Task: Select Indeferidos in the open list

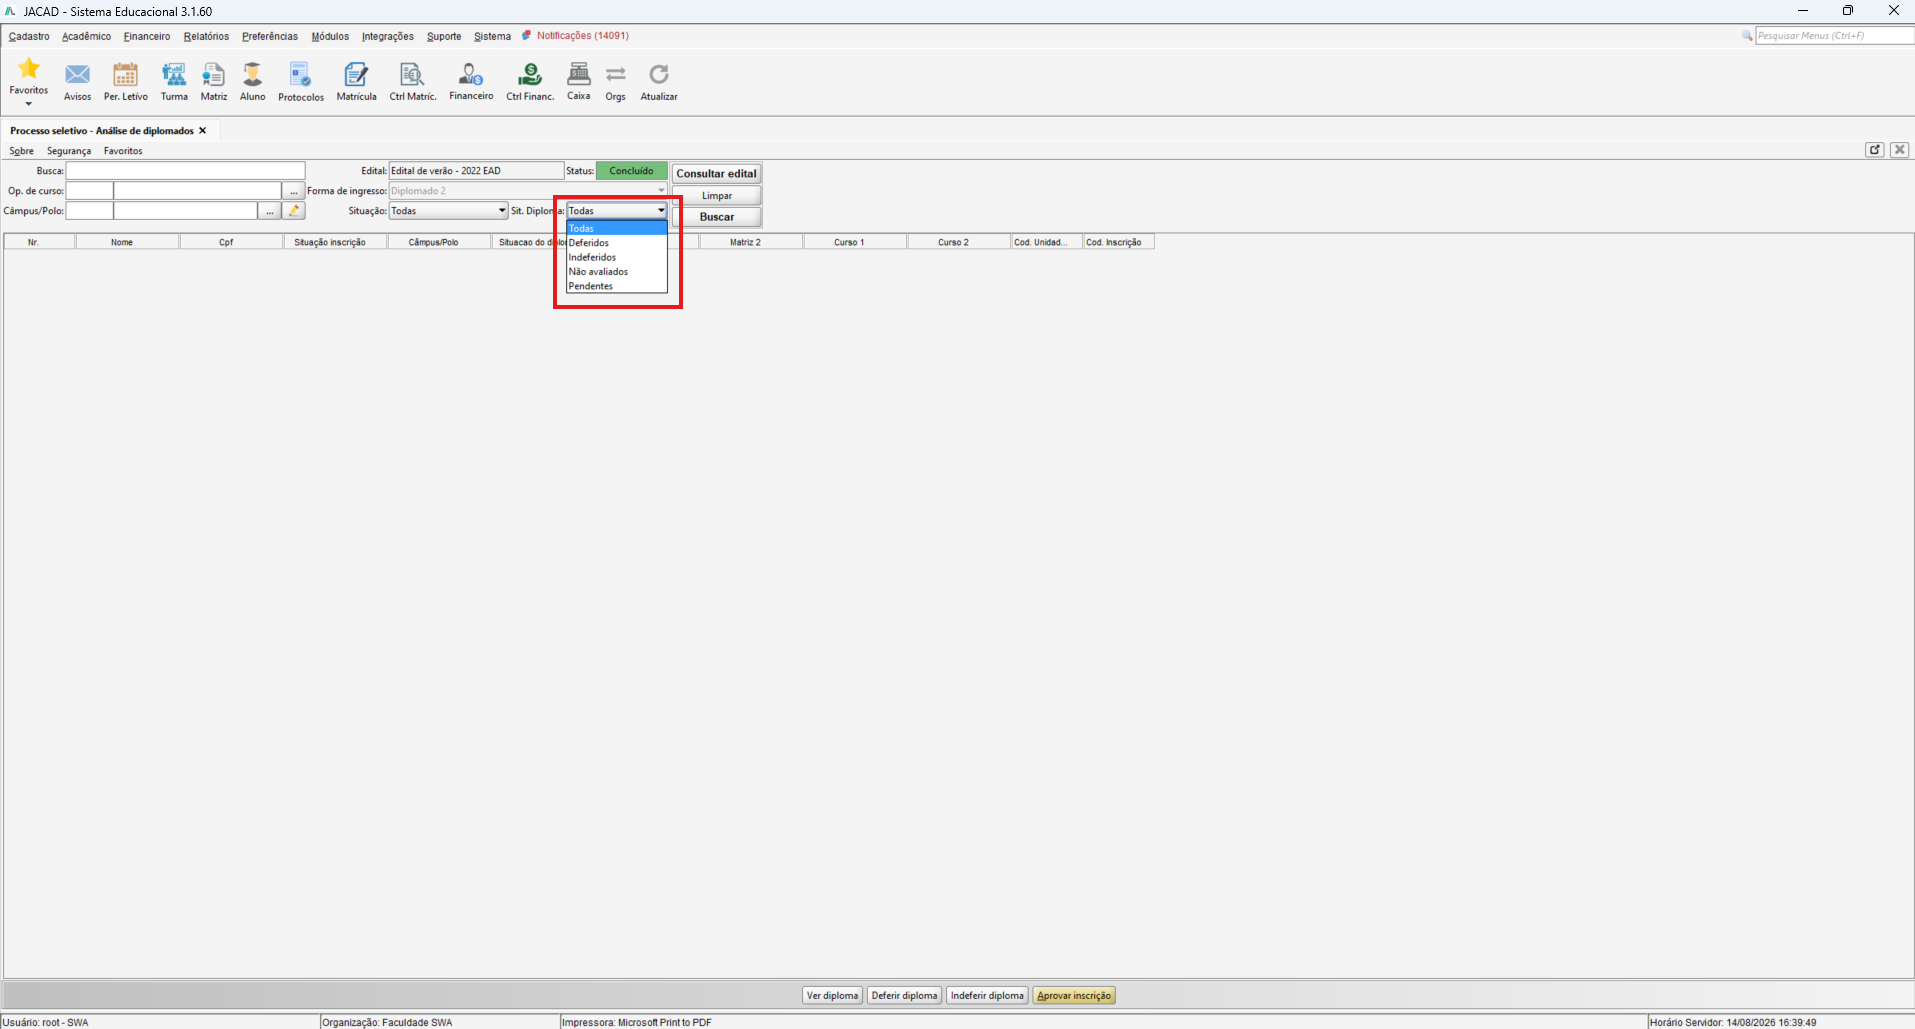Action: 617,257
